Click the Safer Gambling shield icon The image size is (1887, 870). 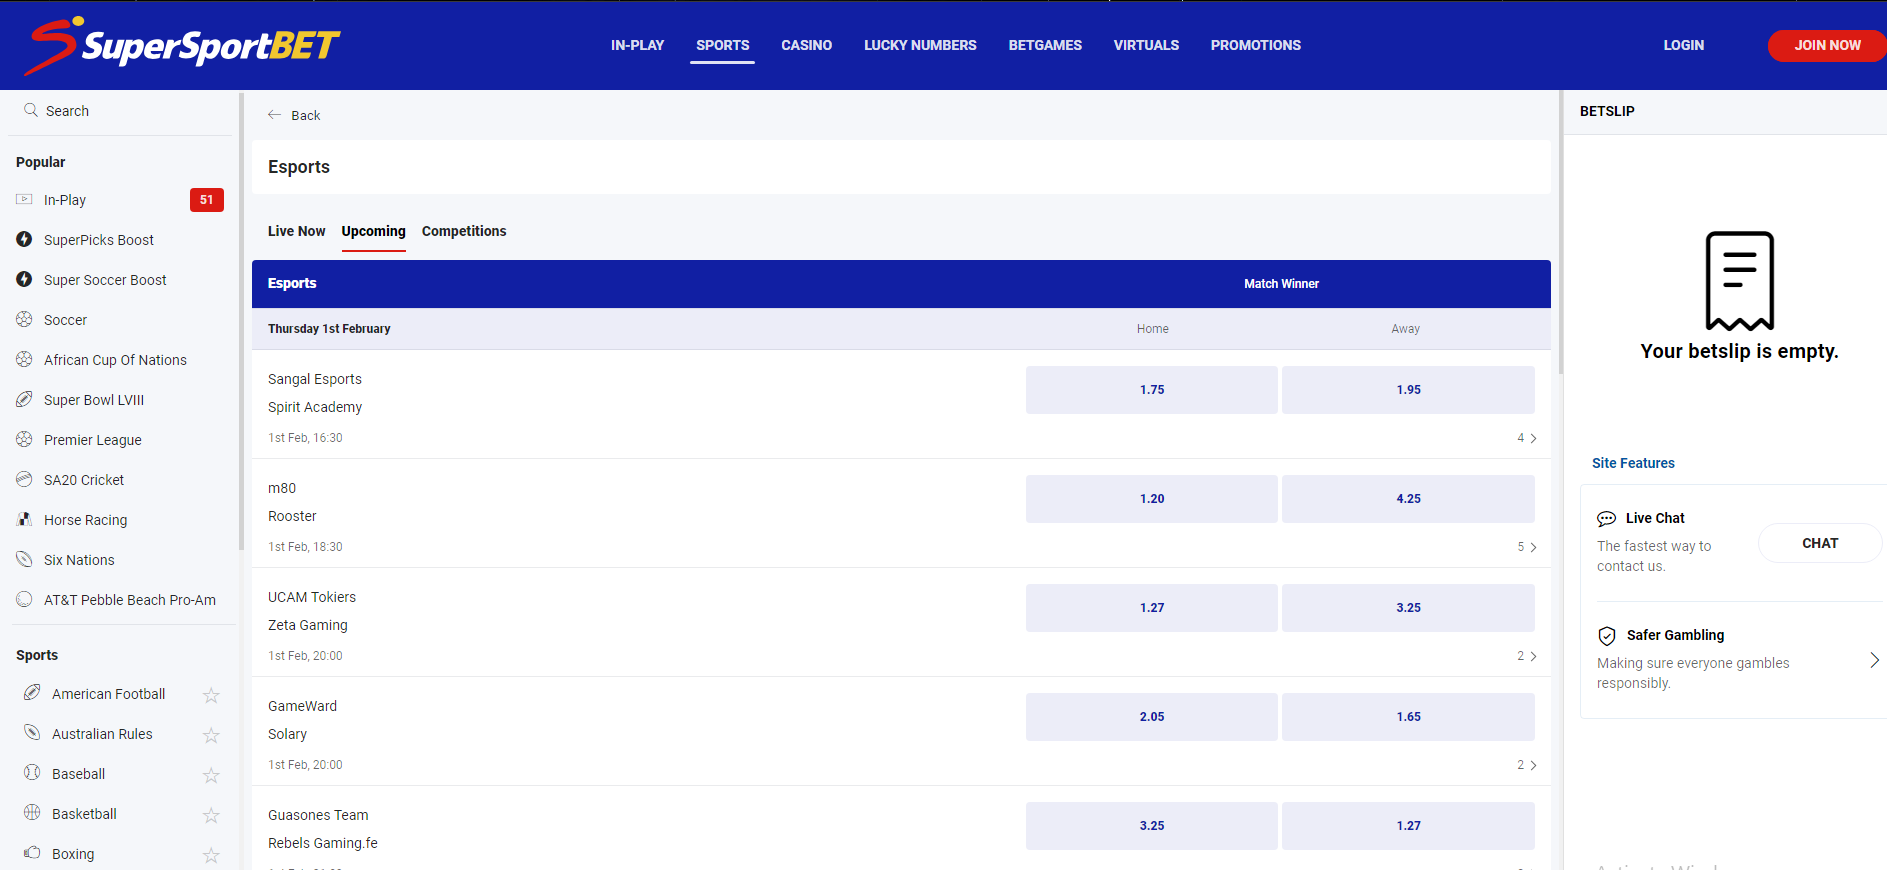1607,636
